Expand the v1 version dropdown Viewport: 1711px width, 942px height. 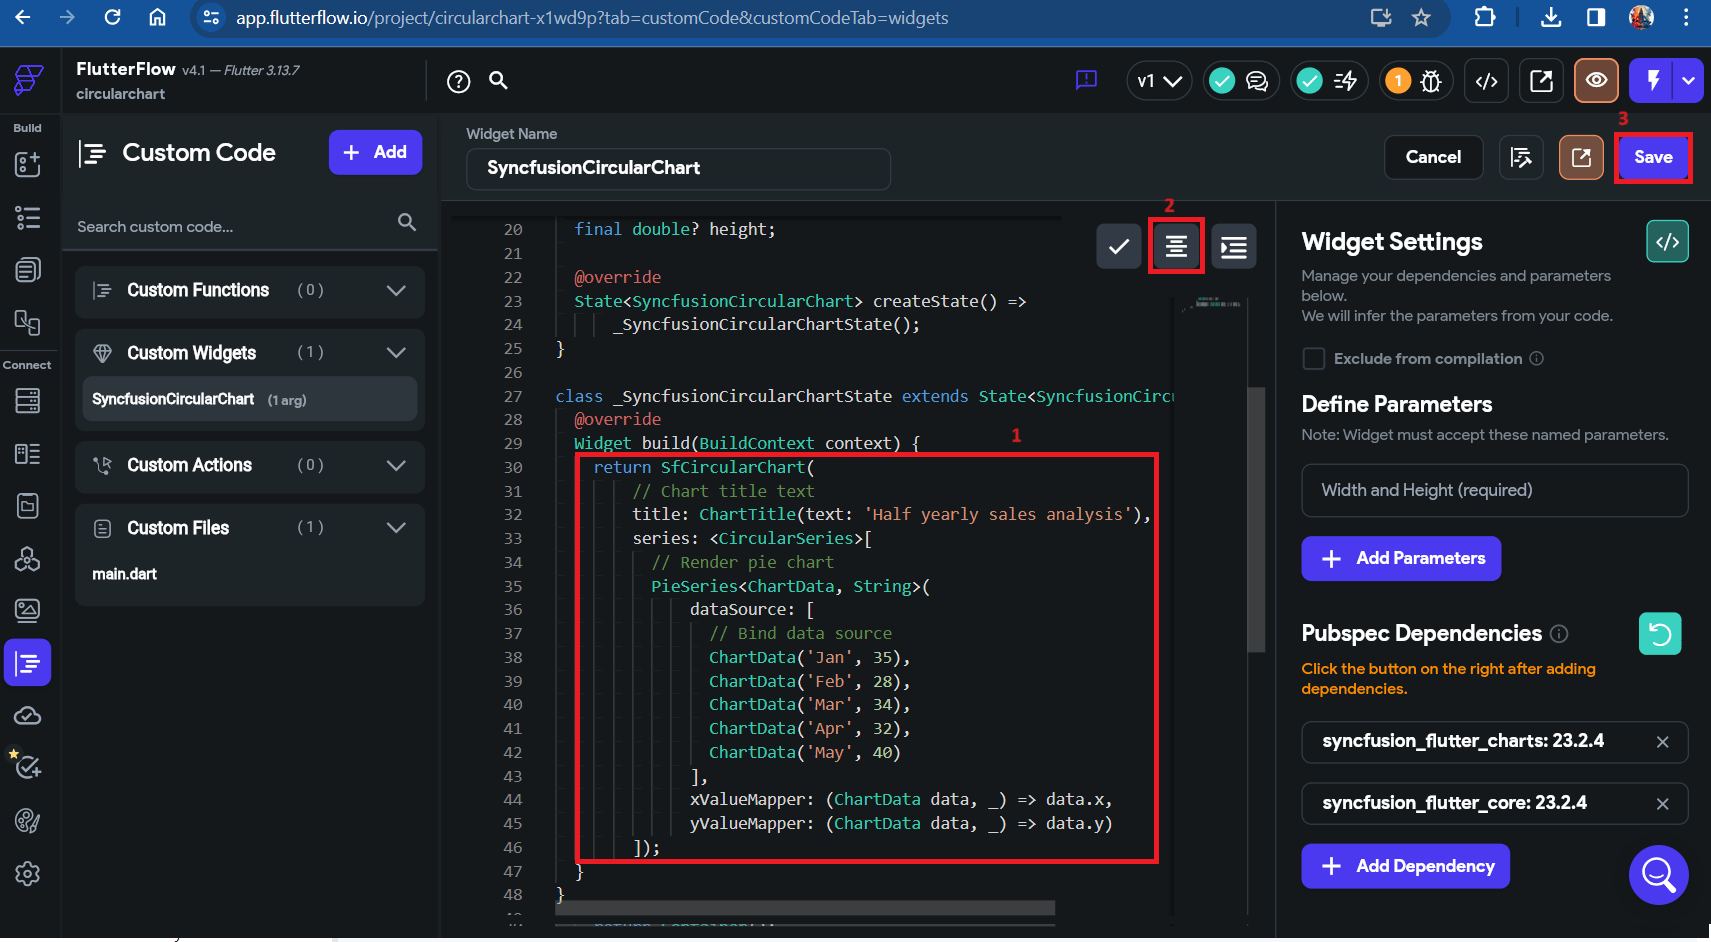(1159, 81)
